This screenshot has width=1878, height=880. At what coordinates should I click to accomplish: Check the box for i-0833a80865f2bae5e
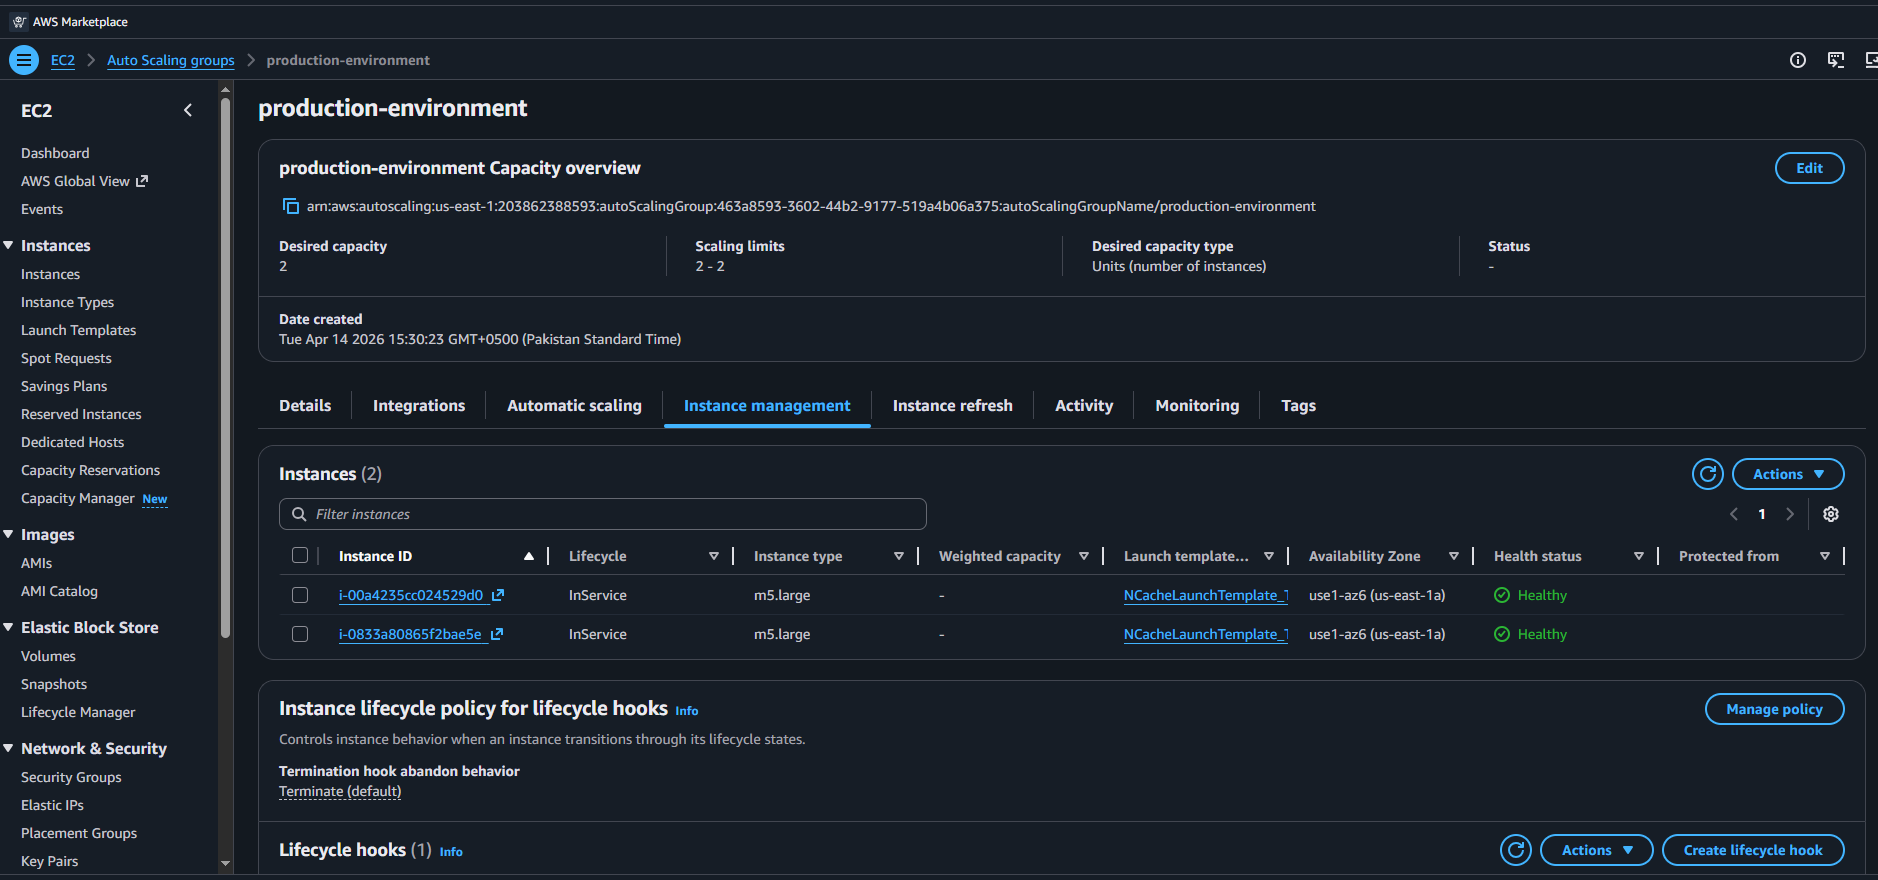[x=300, y=634]
